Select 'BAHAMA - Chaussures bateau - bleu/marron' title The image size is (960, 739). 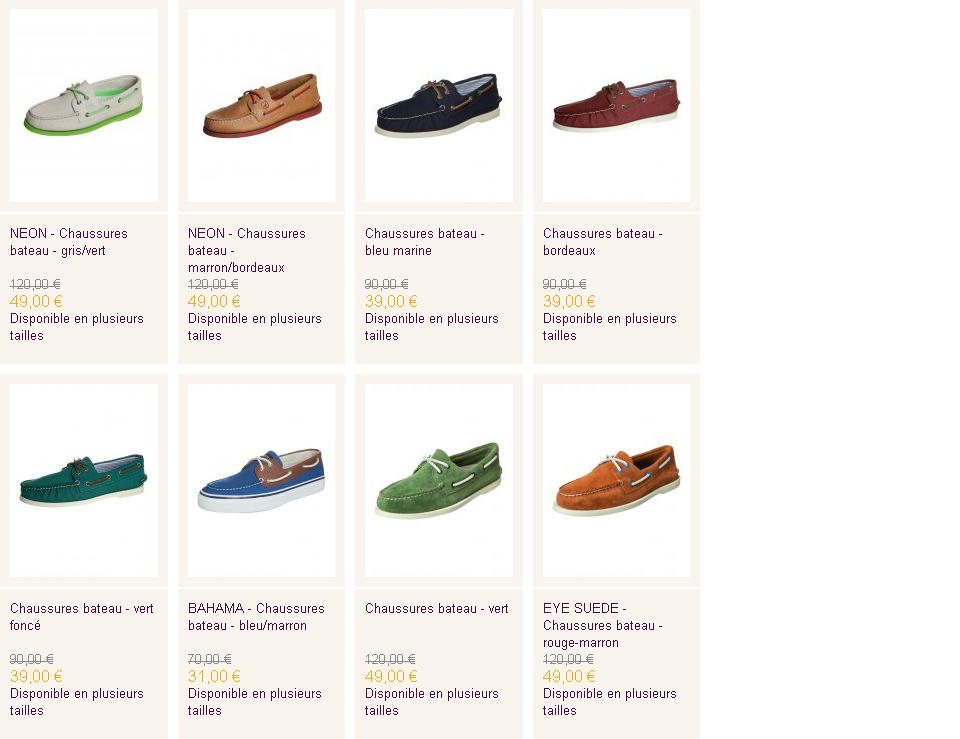coord(256,617)
